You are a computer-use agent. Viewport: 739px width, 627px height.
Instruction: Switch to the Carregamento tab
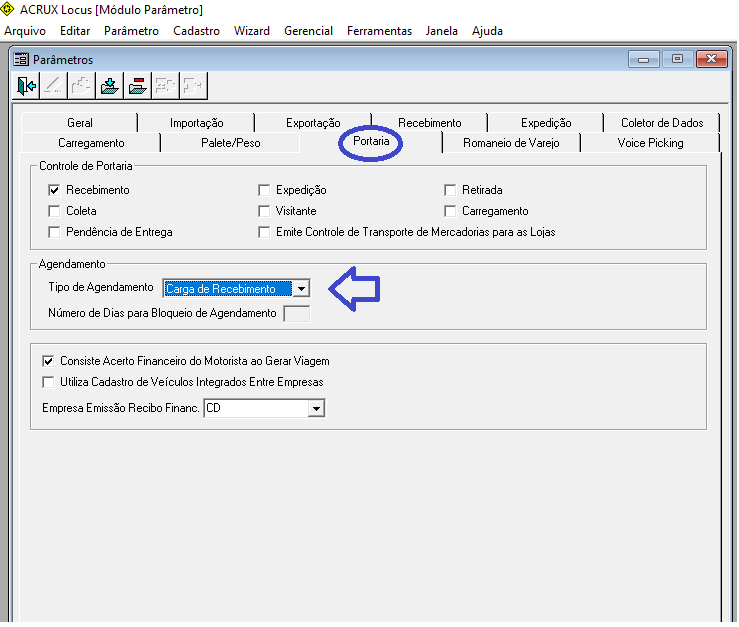pyautogui.click(x=91, y=143)
